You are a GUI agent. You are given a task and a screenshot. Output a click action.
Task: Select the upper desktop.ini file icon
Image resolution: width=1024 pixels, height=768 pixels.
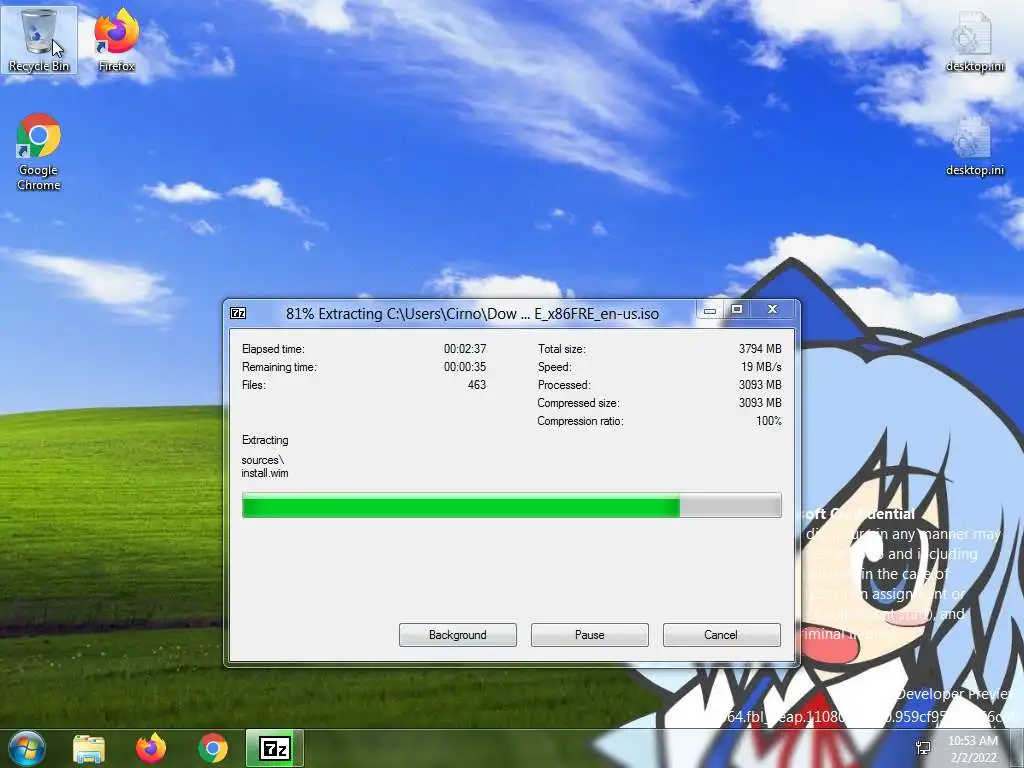[975, 39]
